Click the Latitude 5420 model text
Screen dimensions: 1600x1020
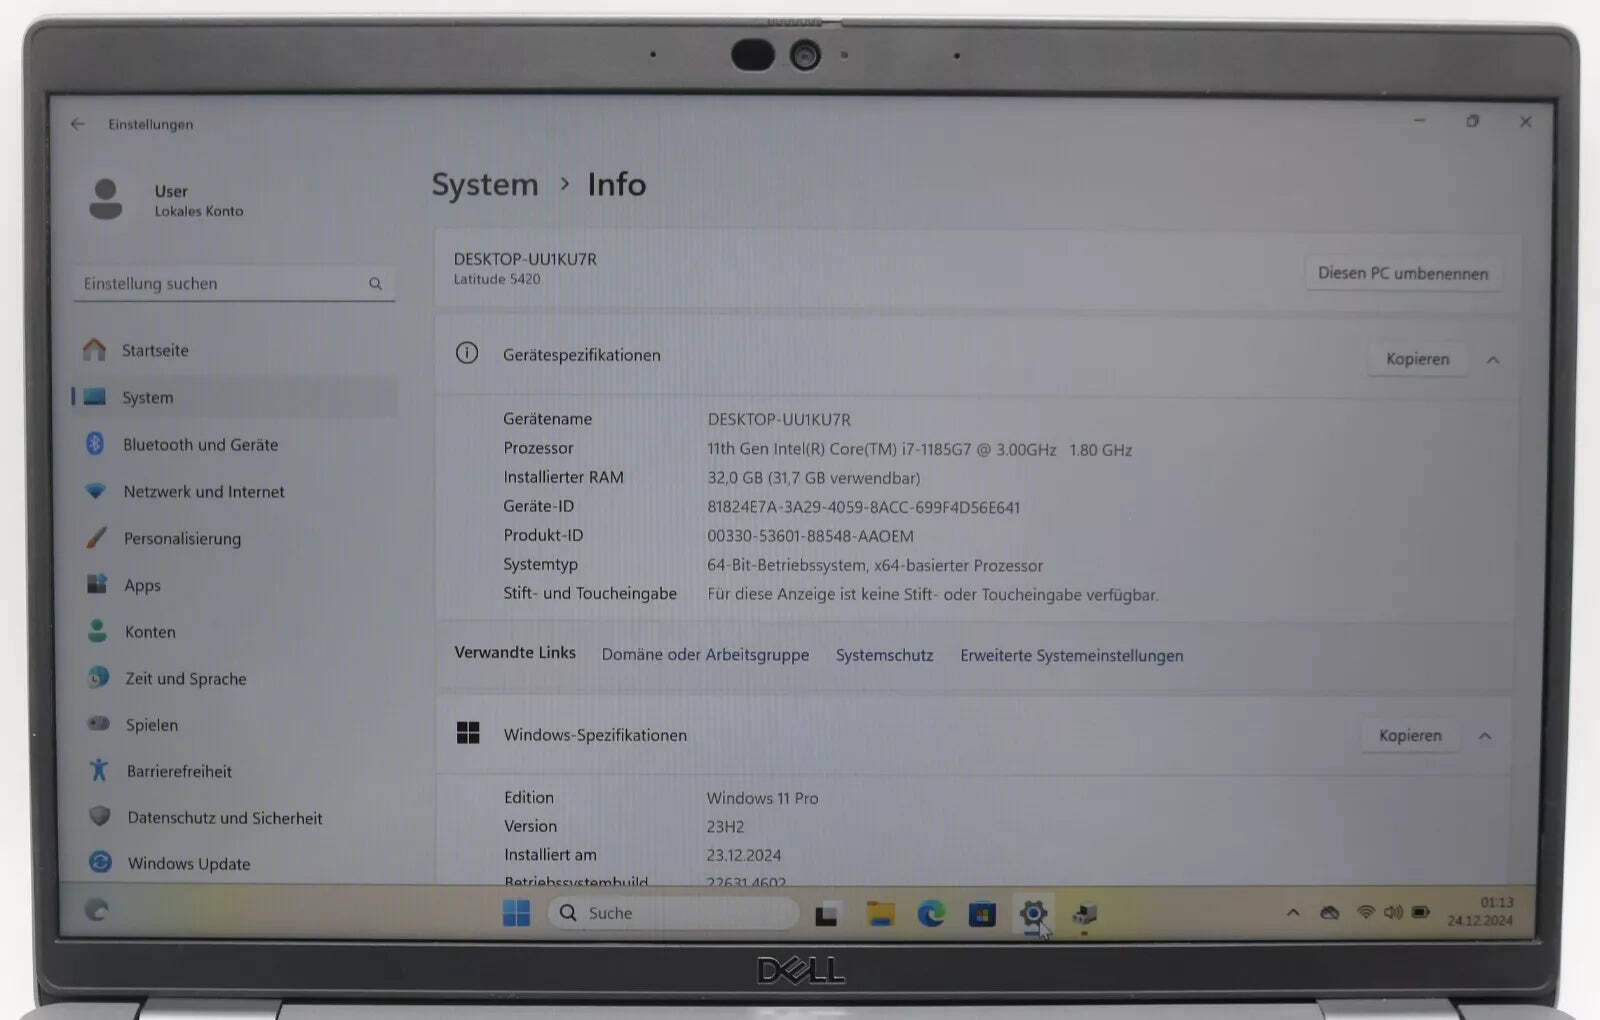(x=497, y=280)
